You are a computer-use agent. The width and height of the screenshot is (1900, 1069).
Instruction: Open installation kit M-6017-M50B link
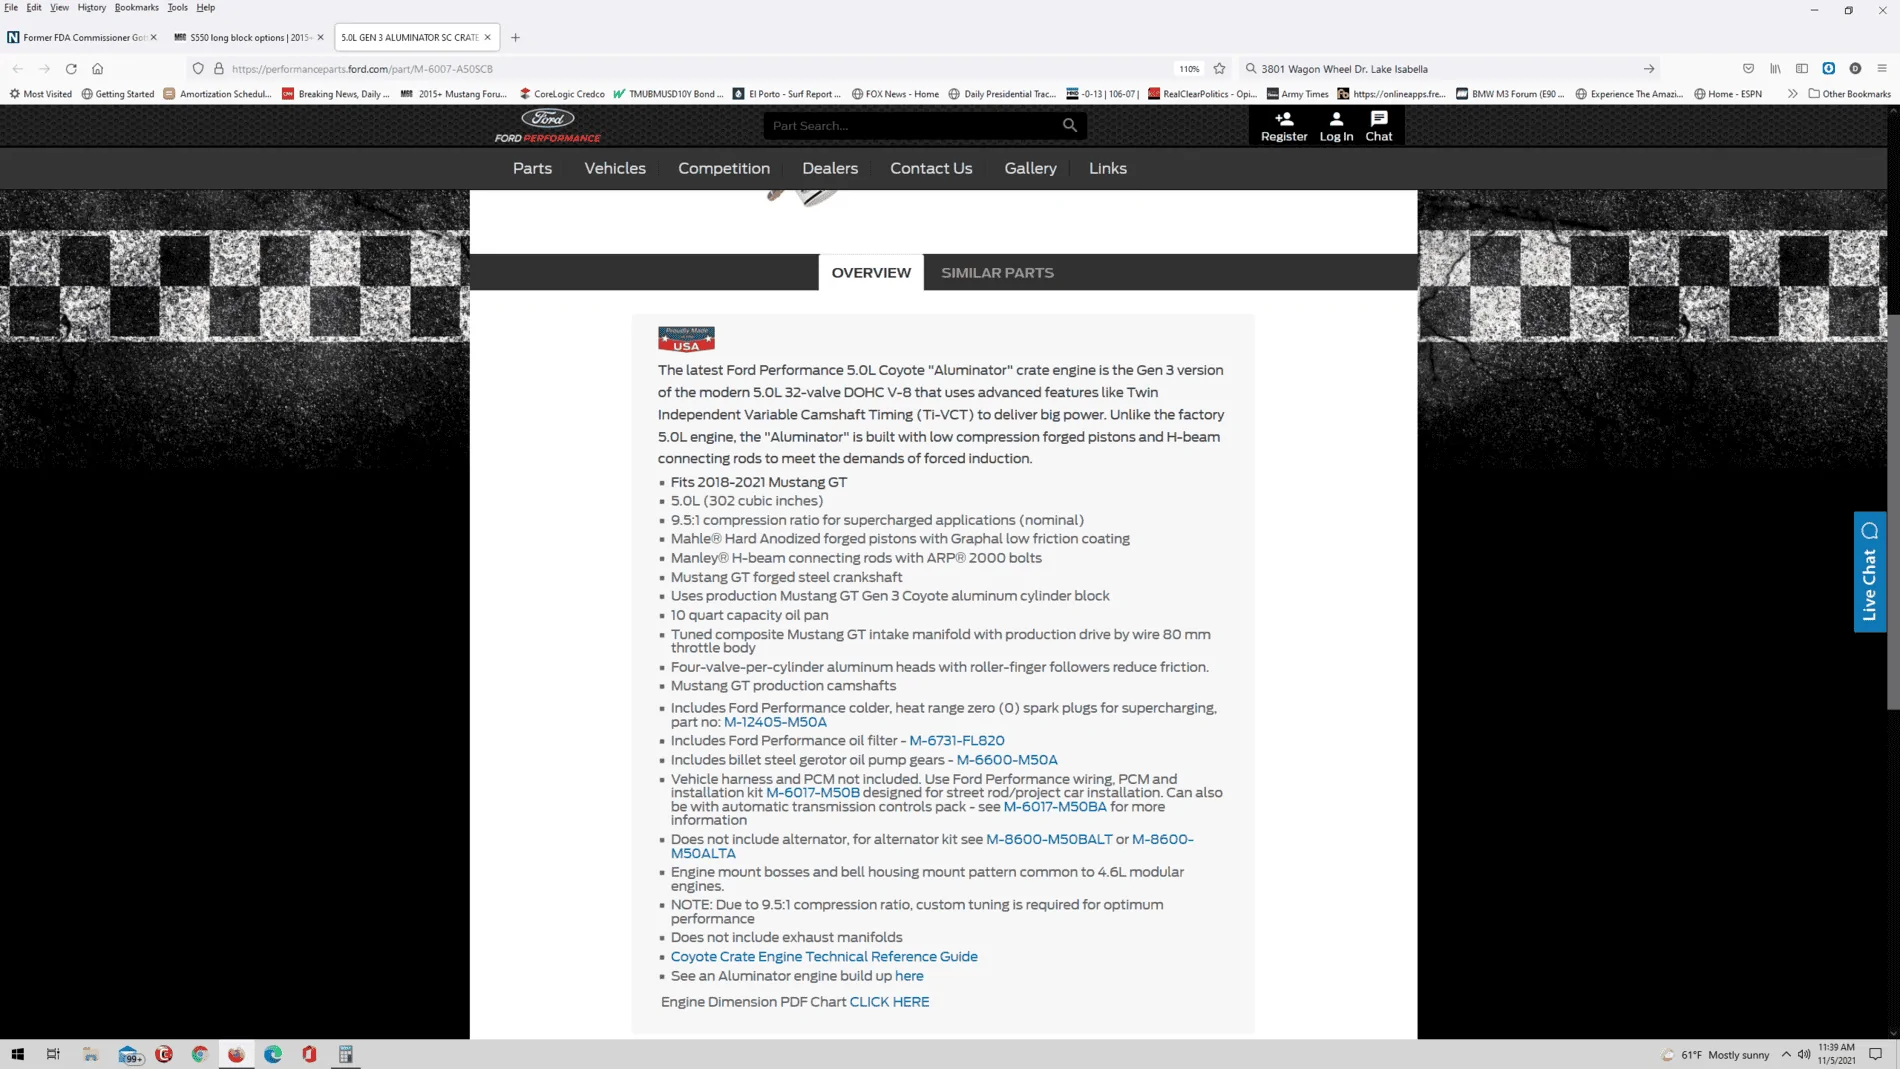(813, 793)
